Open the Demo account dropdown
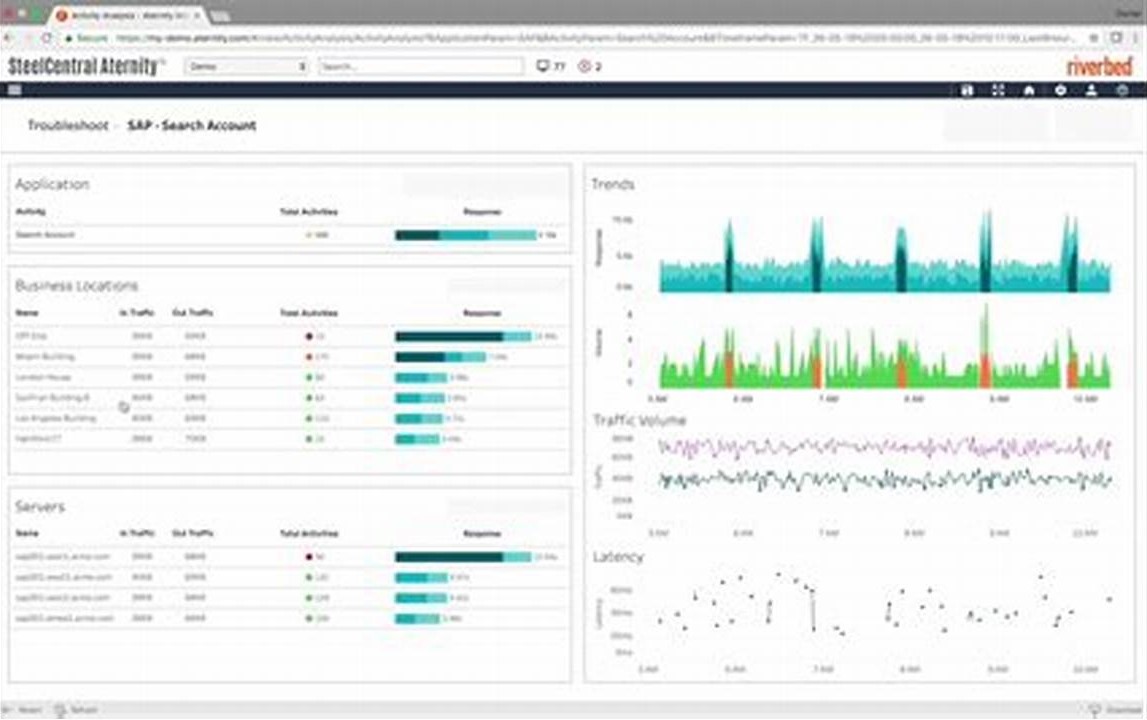 tap(247, 67)
